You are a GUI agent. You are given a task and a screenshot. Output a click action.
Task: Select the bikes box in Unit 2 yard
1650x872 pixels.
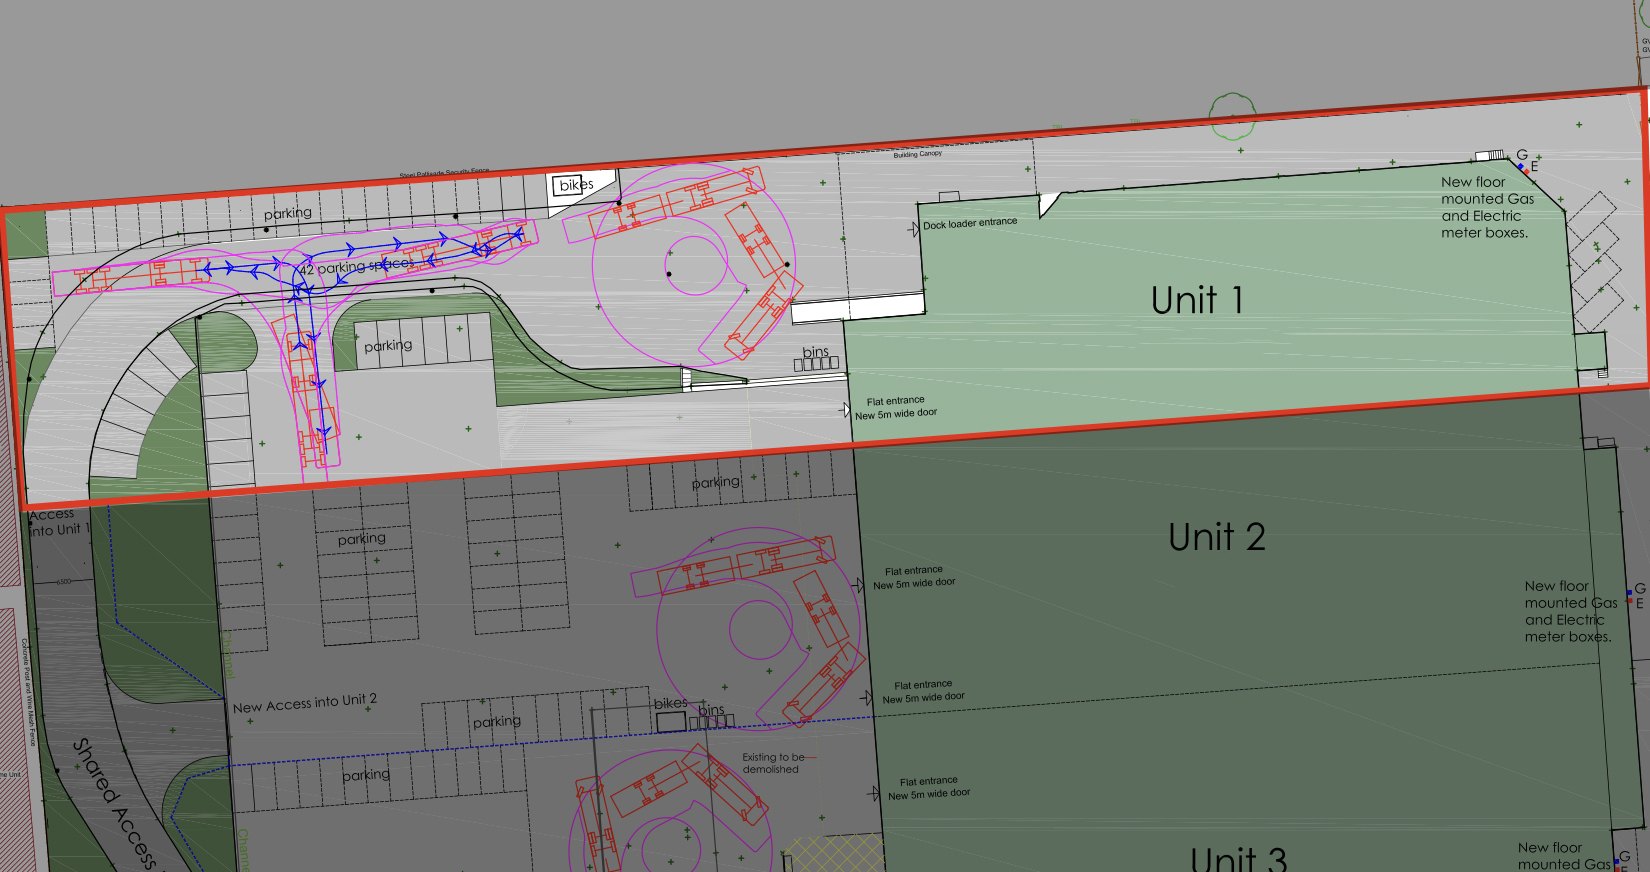coord(671,718)
